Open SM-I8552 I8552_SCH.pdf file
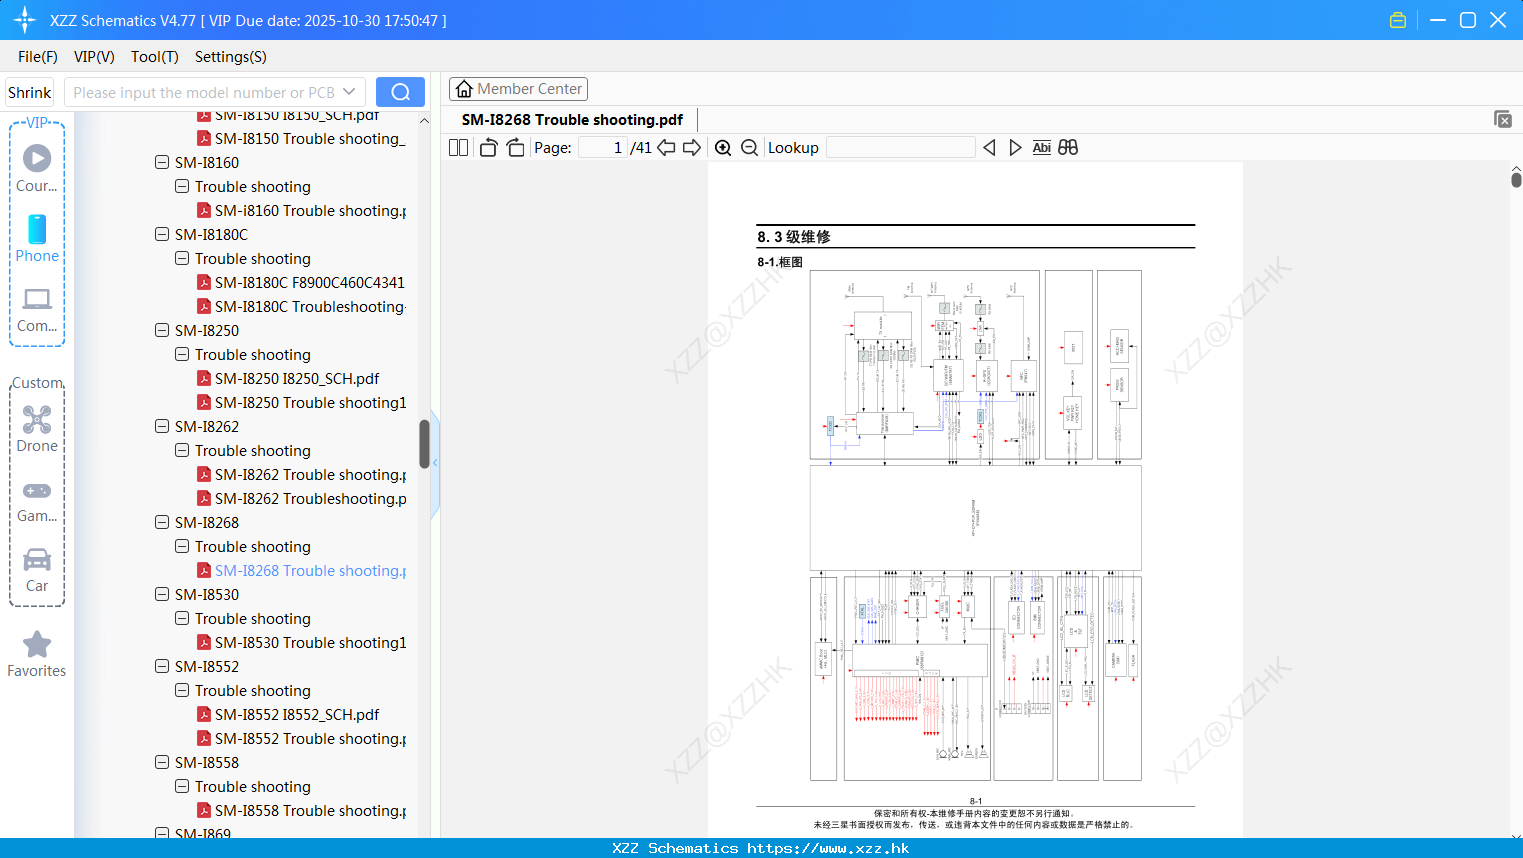This screenshot has height=858, width=1523. (x=288, y=714)
